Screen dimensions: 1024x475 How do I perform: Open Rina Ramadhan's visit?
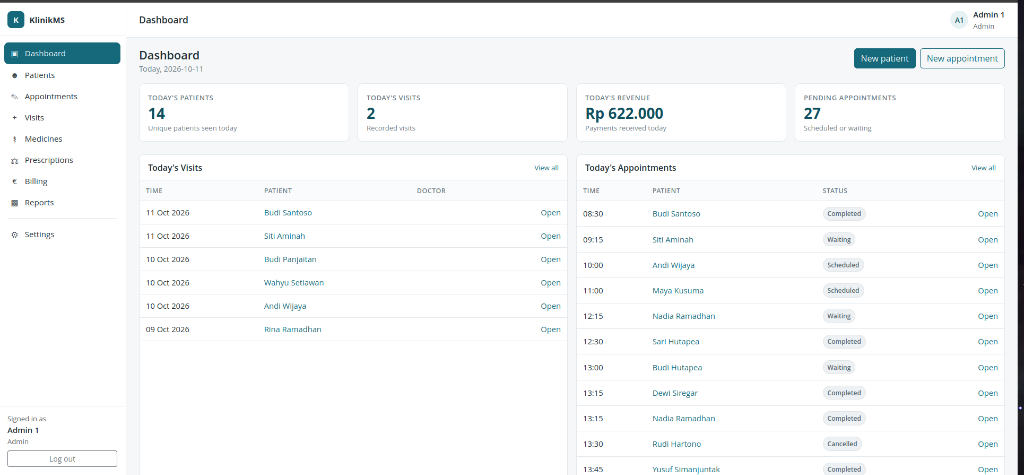(x=551, y=329)
